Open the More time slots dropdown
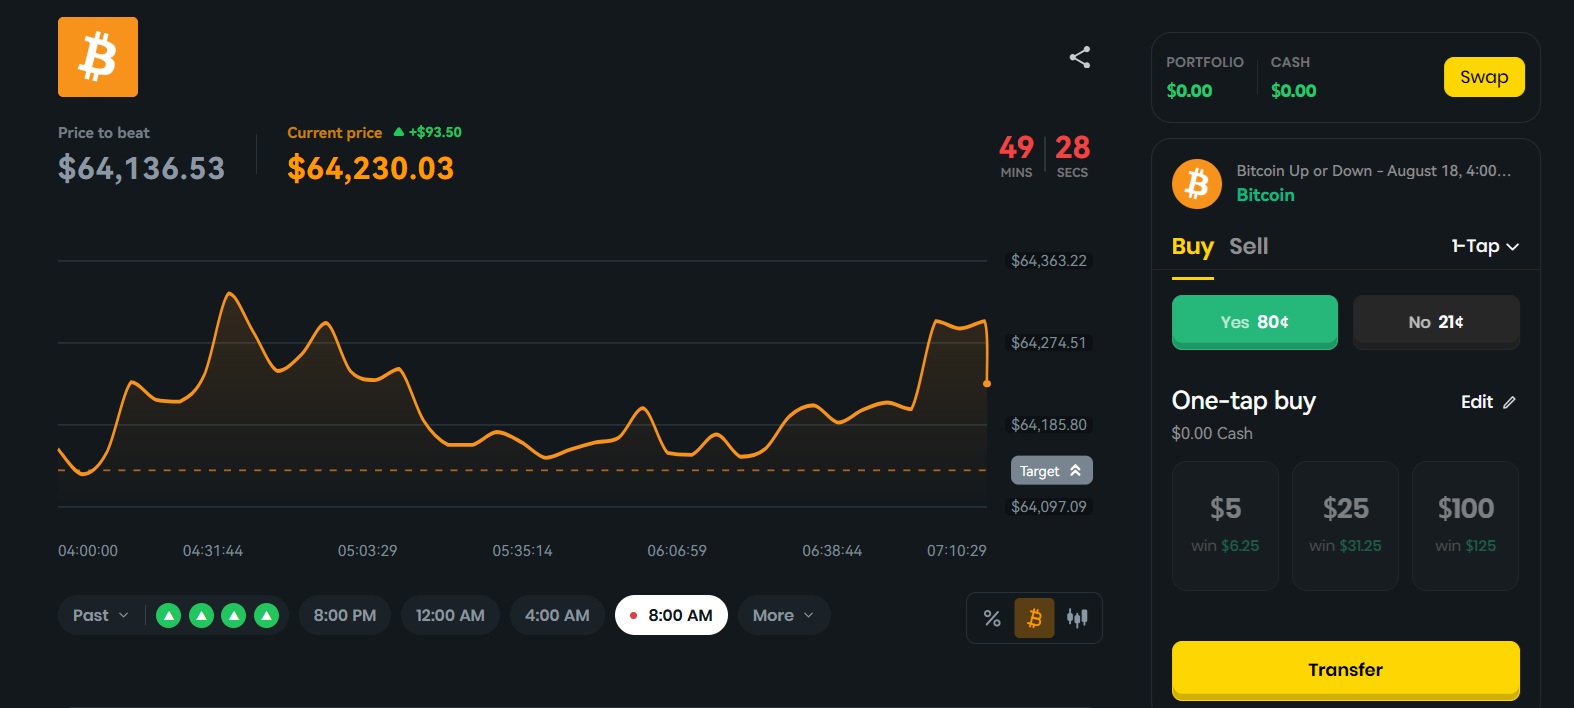Image resolution: width=1574 pixels, height=708 pixels. tap(784, 615)
